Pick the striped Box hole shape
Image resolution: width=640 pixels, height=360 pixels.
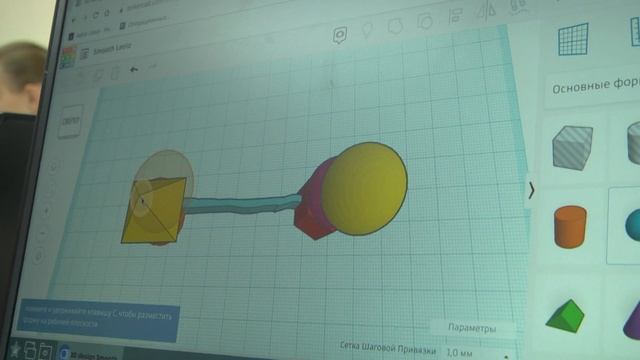[572, 148]
